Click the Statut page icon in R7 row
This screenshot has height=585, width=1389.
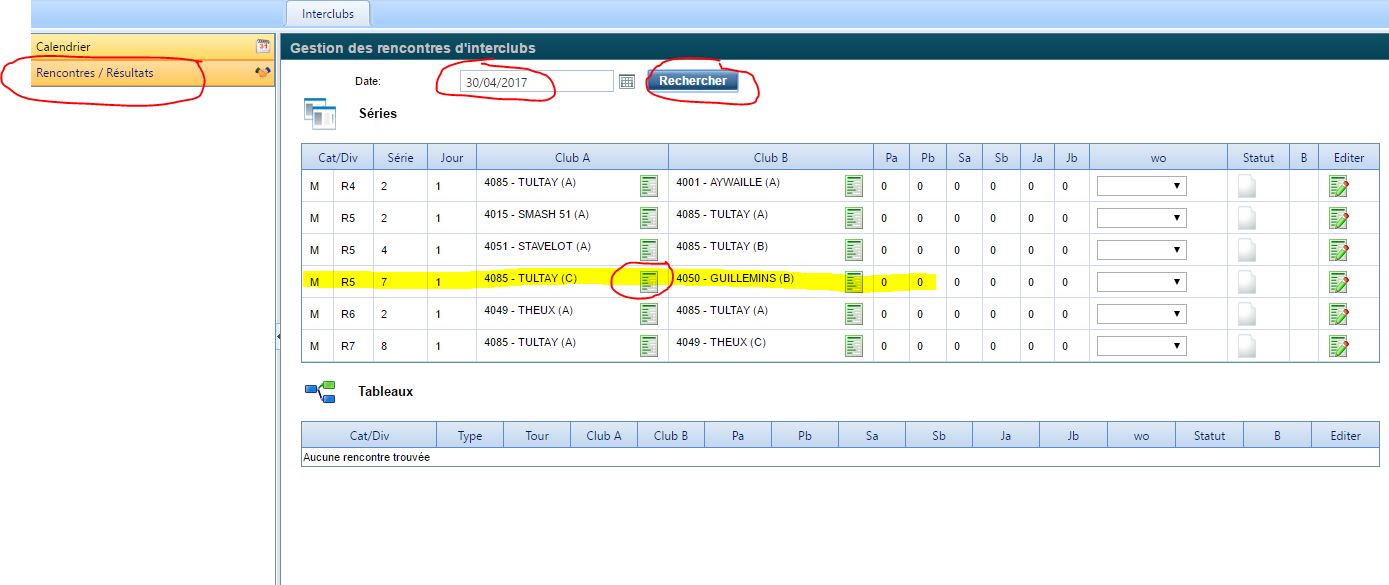click(1247, 346)
